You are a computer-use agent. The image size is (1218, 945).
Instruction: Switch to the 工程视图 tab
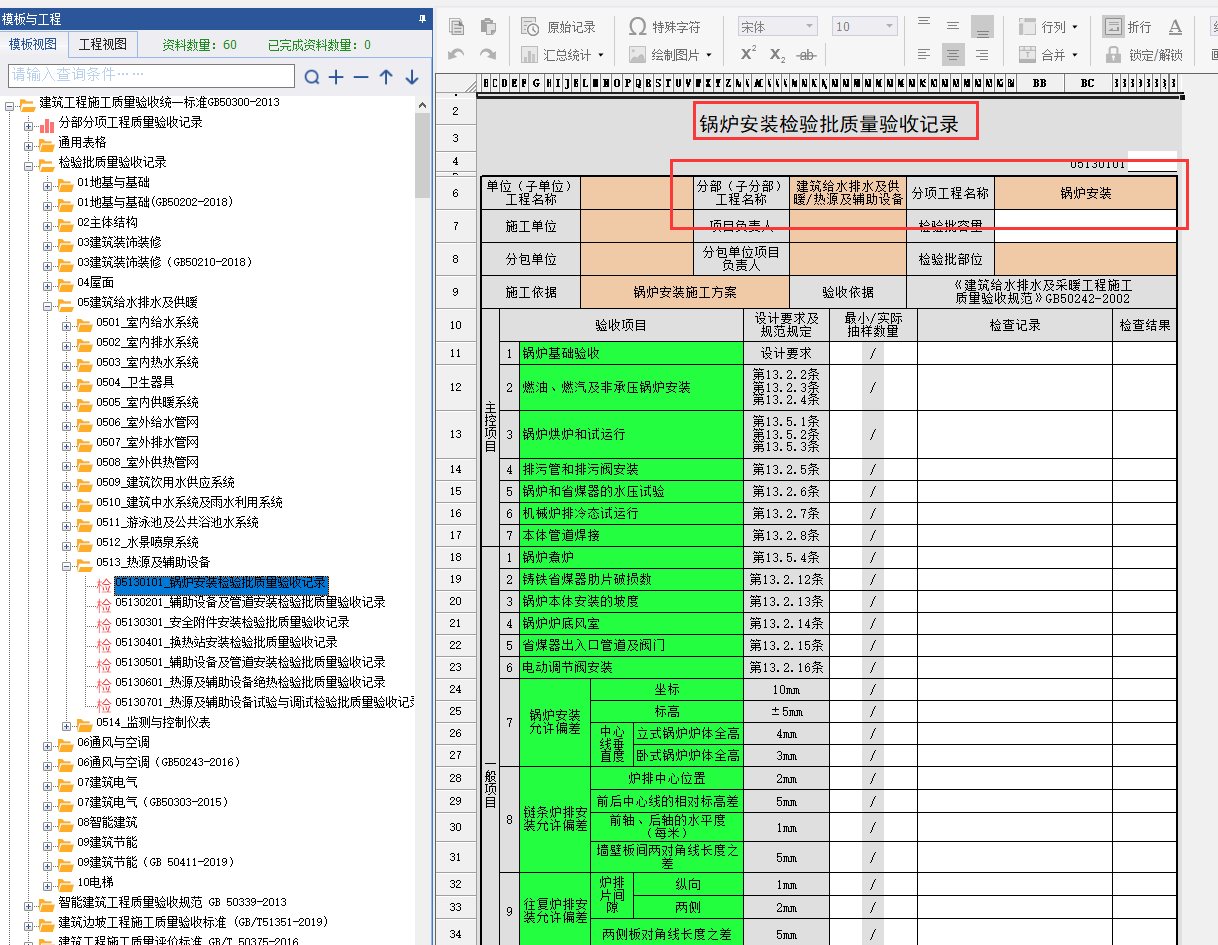(103, 44)
